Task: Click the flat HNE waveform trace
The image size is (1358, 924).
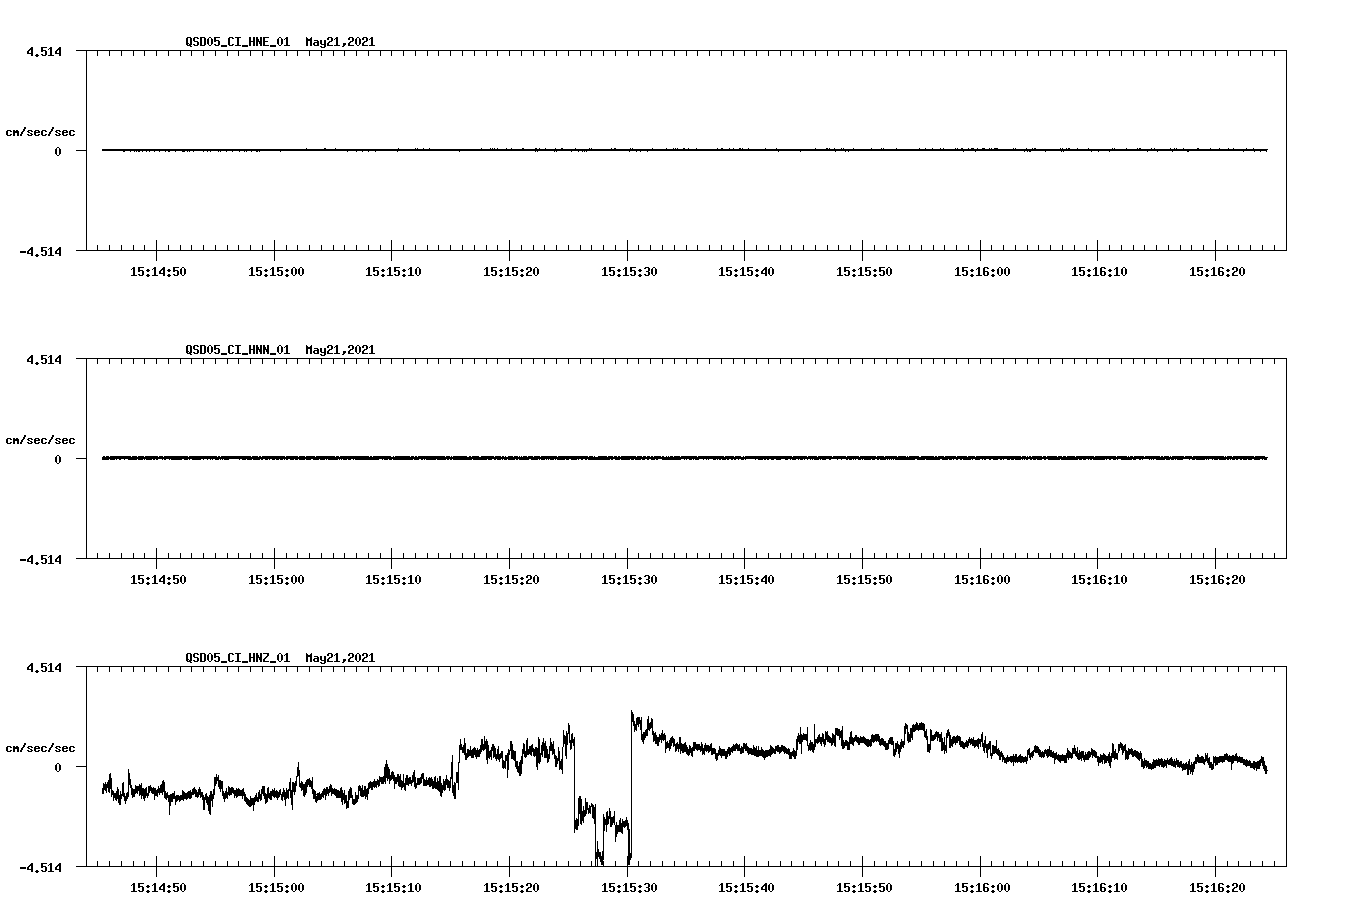Action: point(600,150)
